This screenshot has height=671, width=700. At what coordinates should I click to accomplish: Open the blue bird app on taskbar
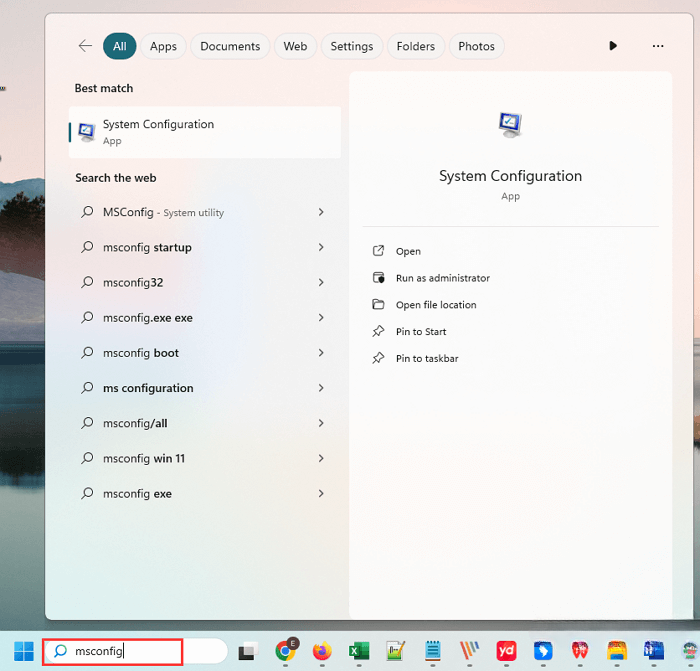543,651
